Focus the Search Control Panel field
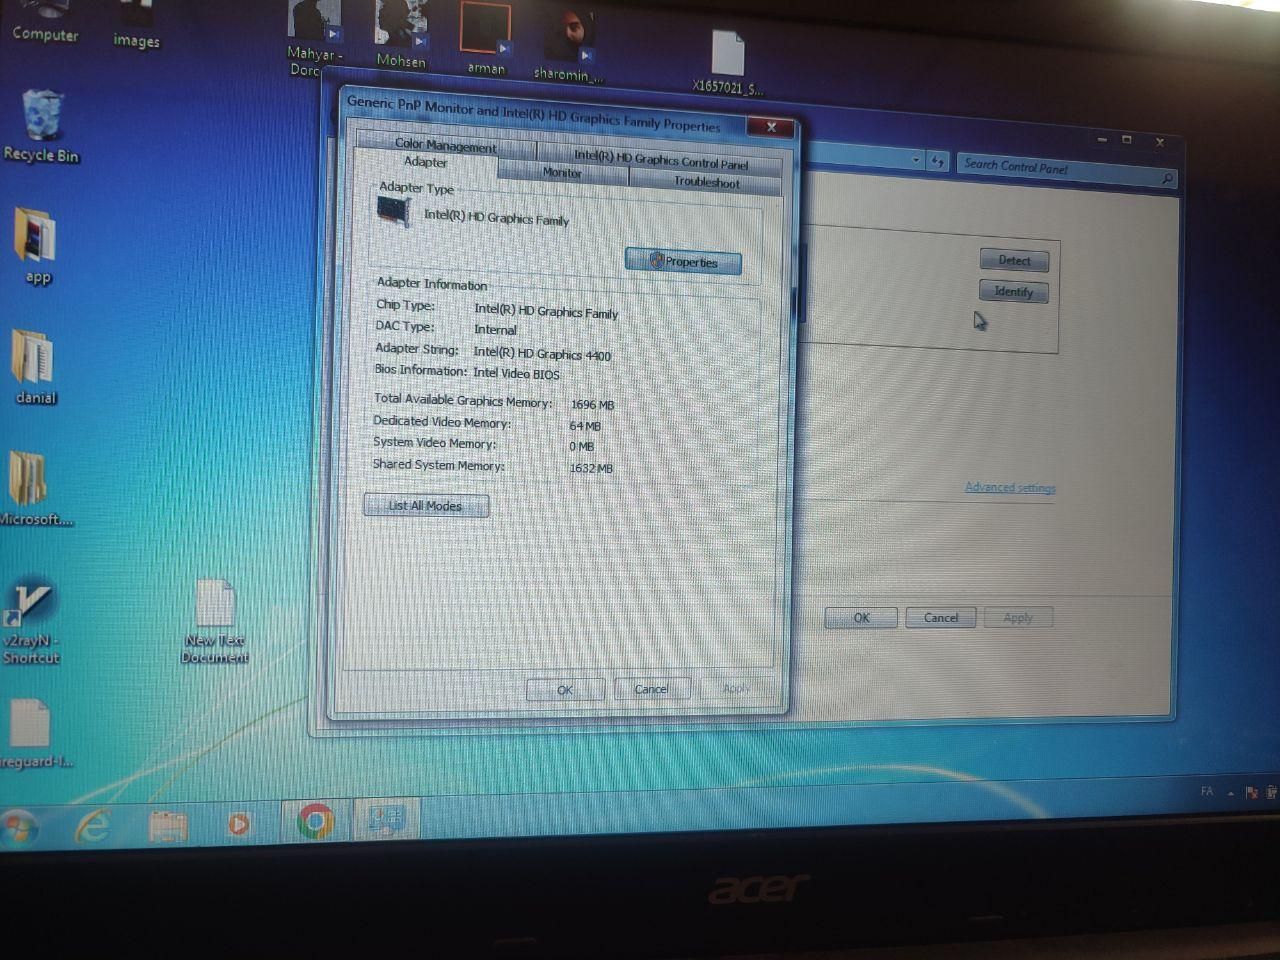Screen dimensions: 1280x960 (x=1066, y=170)
